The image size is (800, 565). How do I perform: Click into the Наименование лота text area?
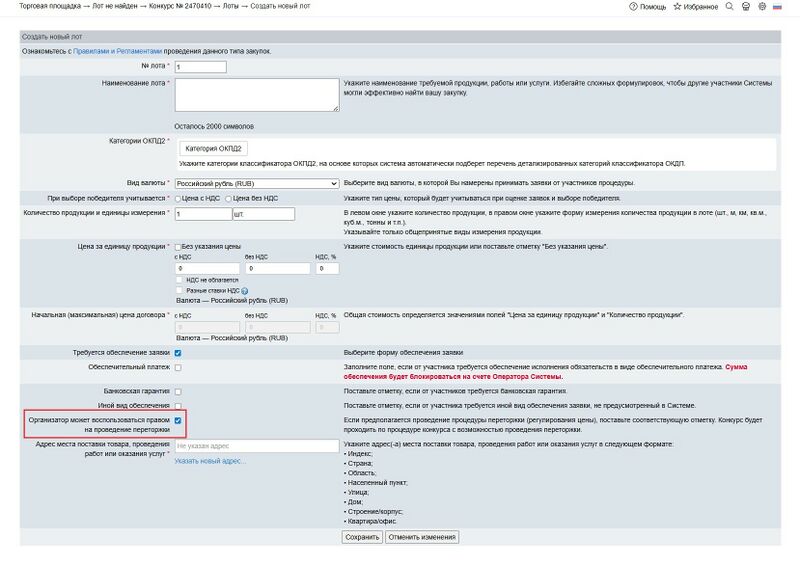point(257,95)
